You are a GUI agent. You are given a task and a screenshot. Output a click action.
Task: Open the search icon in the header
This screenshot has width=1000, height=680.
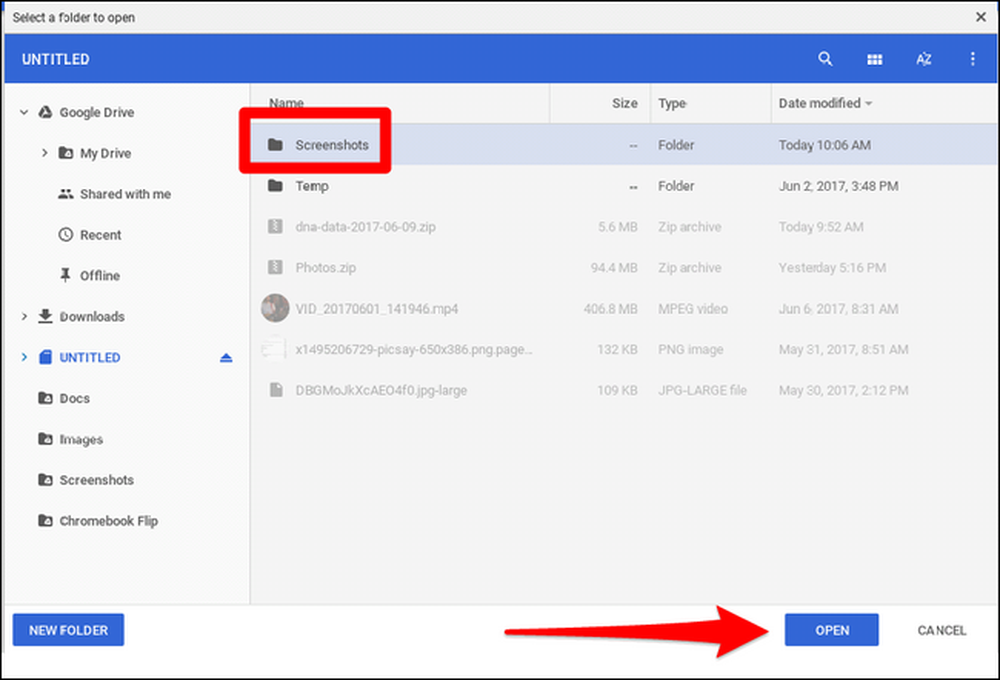tap(825, 59)
